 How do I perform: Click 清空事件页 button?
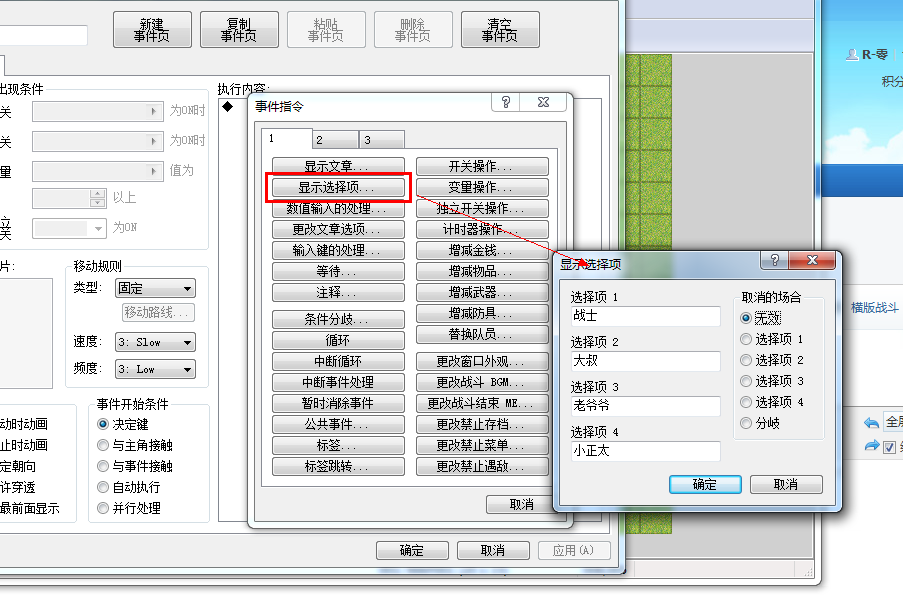[500, 30]
